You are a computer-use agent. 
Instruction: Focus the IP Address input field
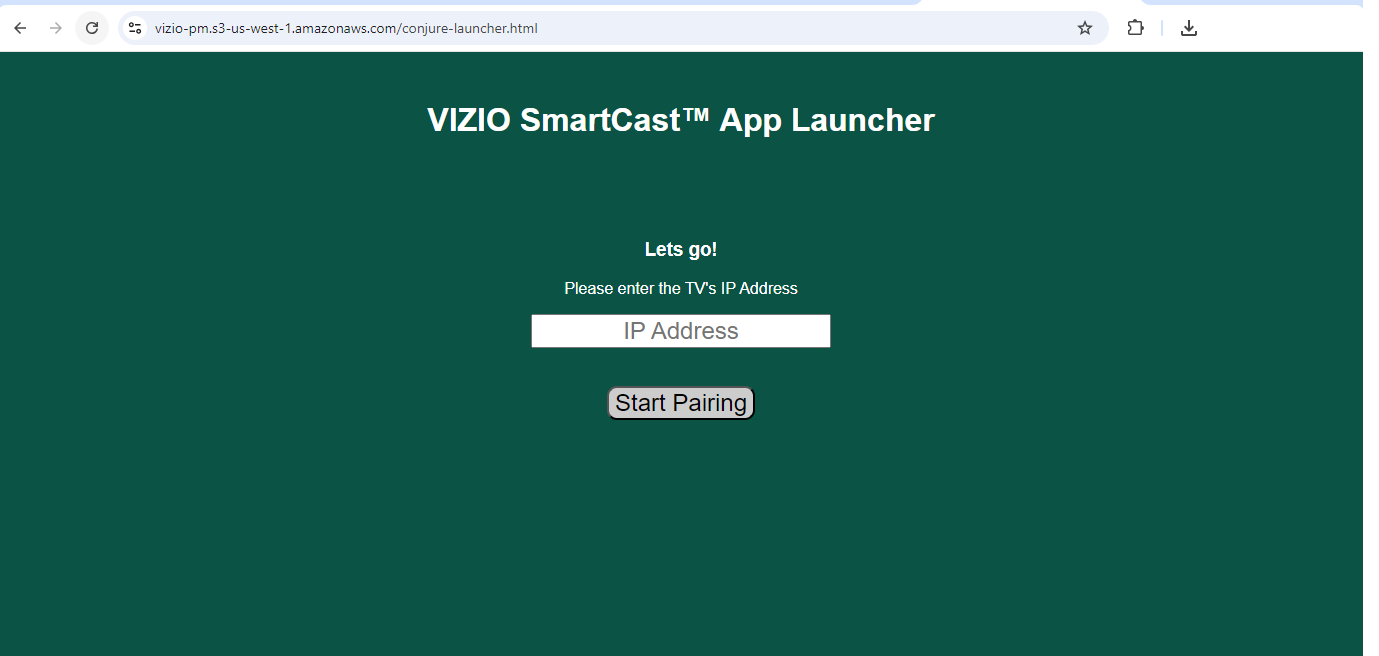click(x=681, y=331)
